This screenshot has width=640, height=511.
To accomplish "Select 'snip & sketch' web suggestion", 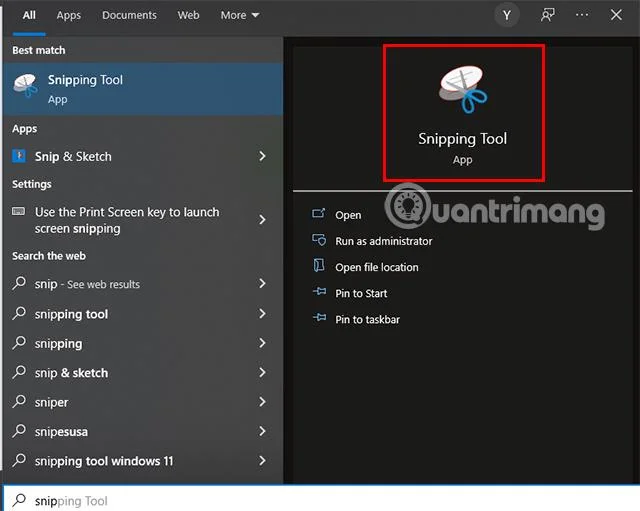I will click(x=143, y=373).
